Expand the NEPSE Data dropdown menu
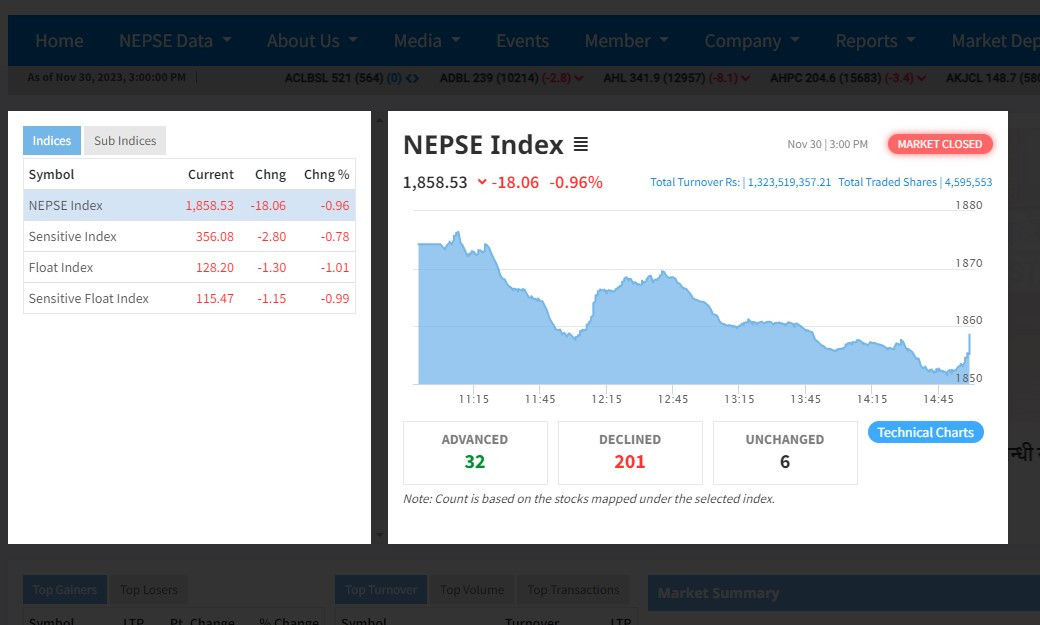Image resolution: width=1040 pixels, height=625 pixels. (175, 41)
